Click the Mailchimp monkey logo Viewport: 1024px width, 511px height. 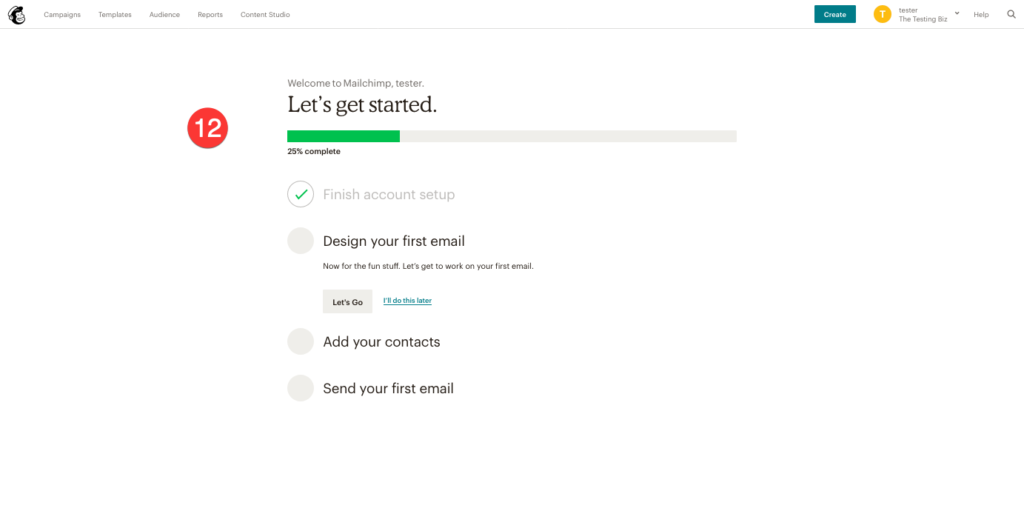click(17, 15)
